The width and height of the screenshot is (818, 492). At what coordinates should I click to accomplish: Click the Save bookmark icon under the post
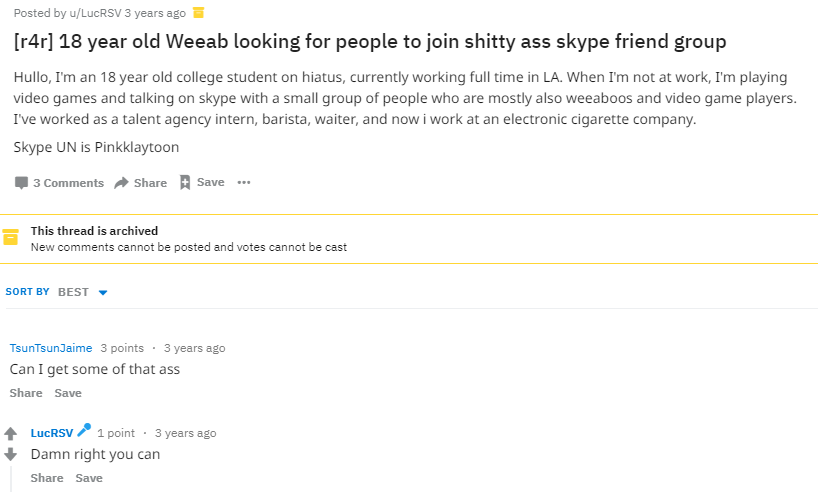[185, 182]
